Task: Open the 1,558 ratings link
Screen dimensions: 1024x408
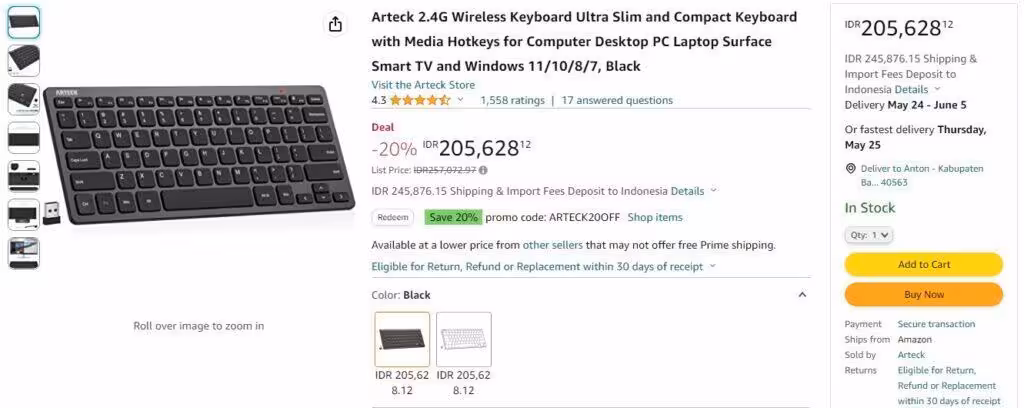Action: point(512,101)
